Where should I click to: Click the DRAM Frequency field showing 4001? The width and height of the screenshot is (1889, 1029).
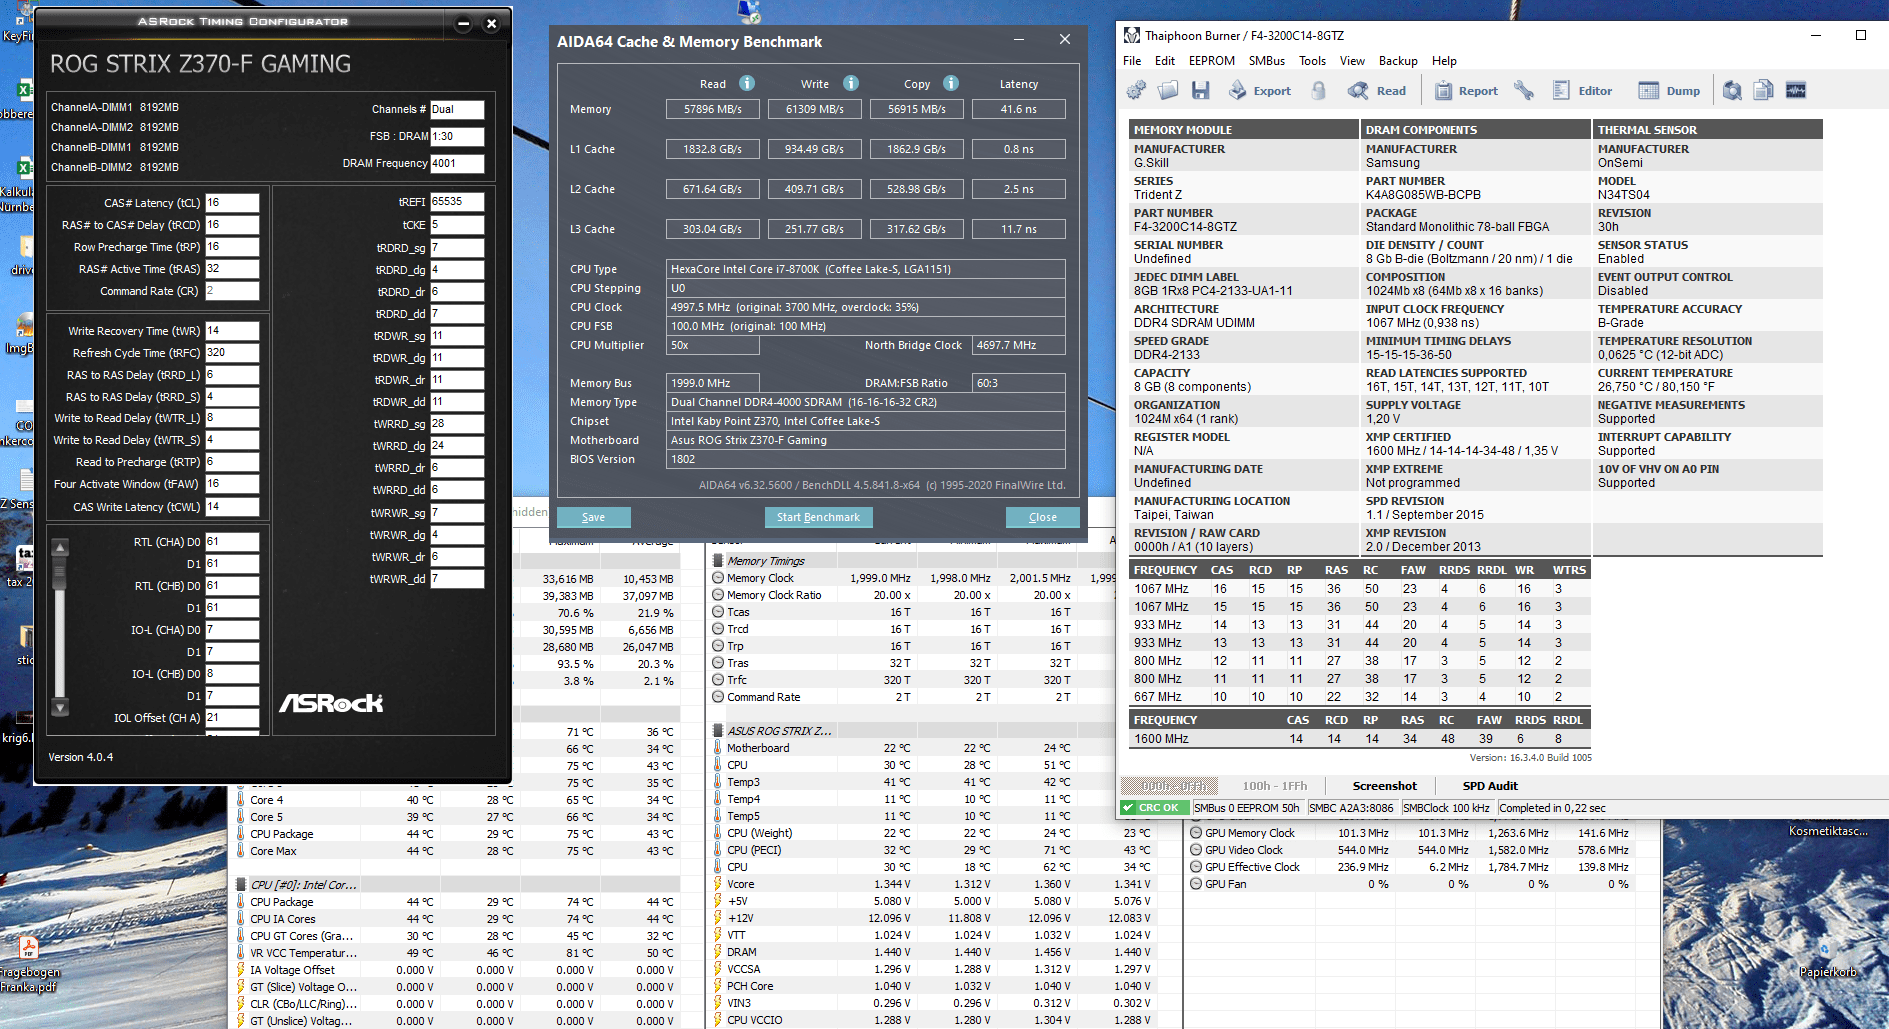coord(457,163)
